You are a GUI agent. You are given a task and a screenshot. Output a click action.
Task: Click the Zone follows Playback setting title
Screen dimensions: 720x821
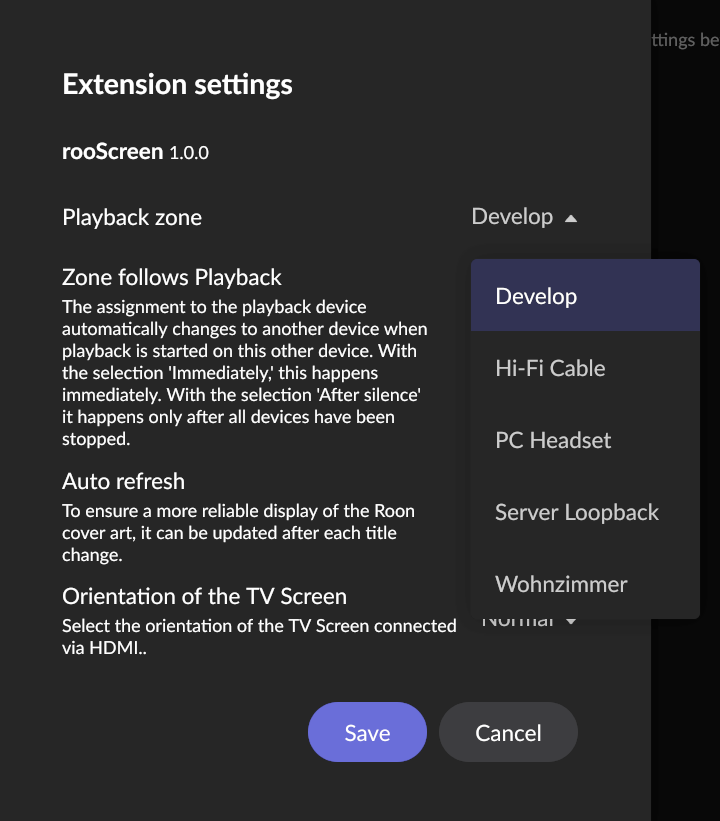point(172,277)
